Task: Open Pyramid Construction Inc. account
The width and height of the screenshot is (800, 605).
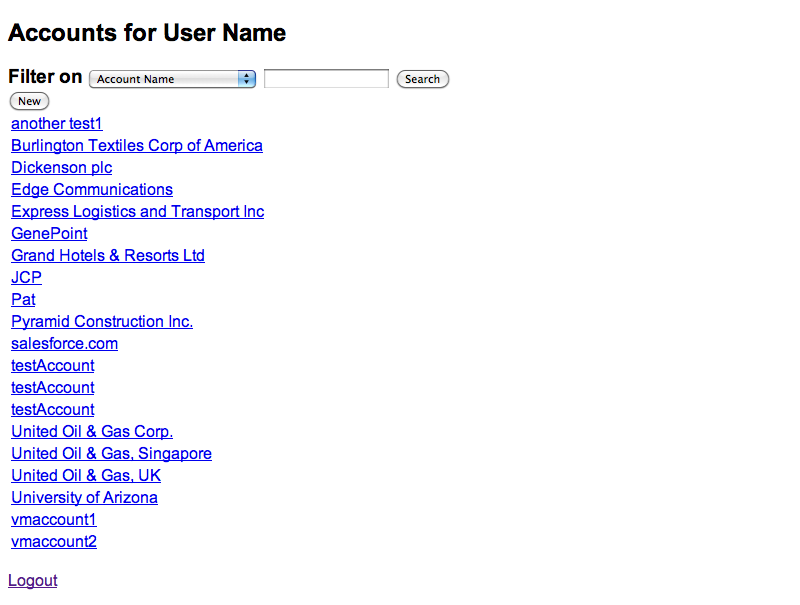Action: [102, 321]
